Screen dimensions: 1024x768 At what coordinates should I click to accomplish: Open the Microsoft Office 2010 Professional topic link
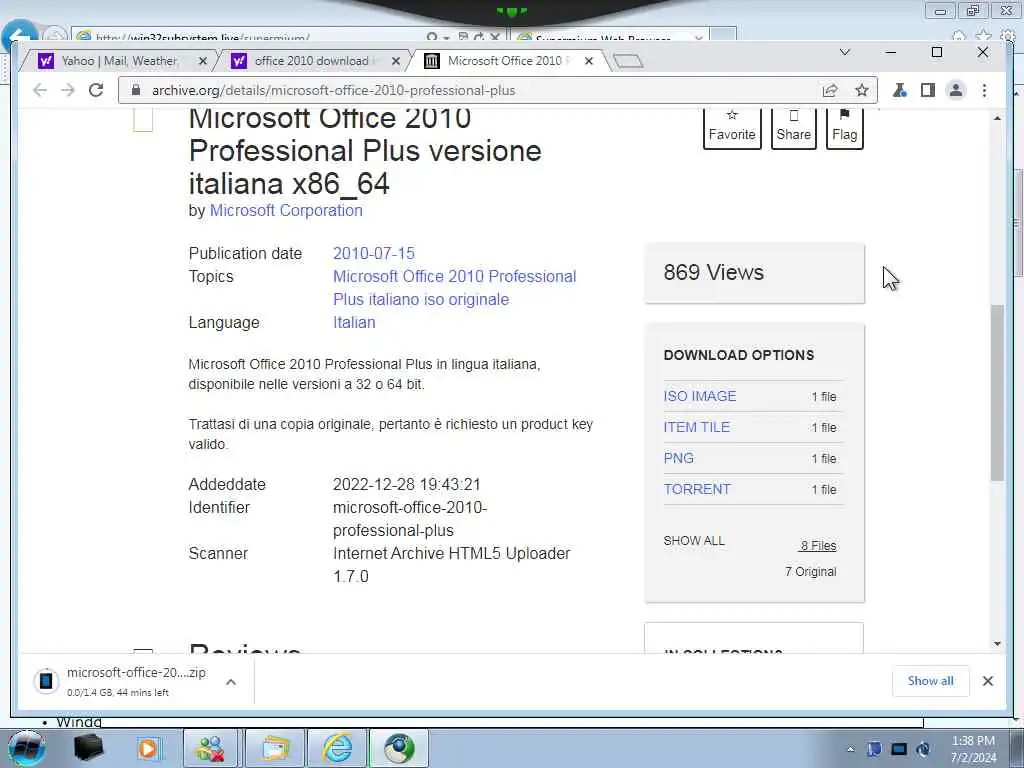coord(455,288)
